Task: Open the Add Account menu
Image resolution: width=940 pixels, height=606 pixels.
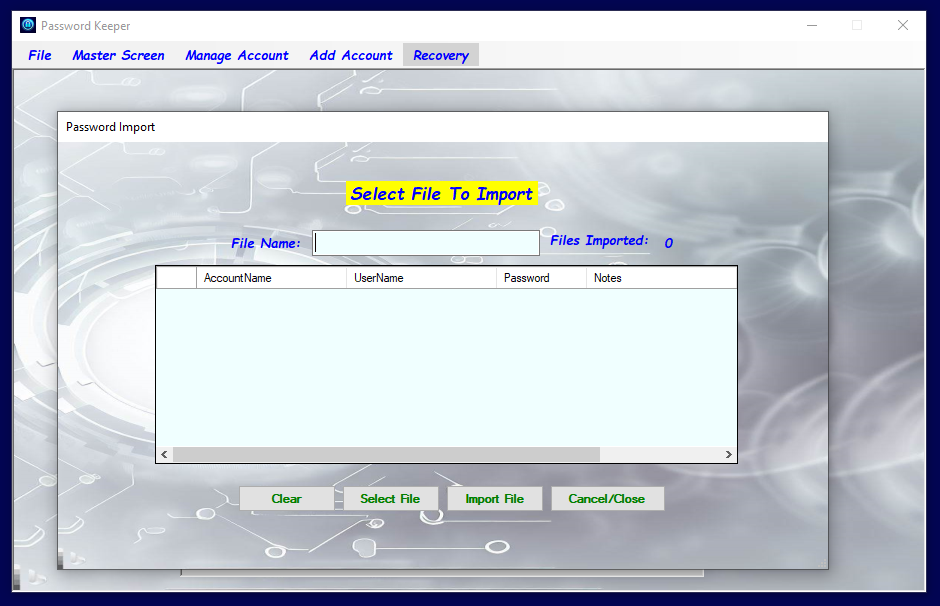Action: pyautogui.click(x=351, y=56)
